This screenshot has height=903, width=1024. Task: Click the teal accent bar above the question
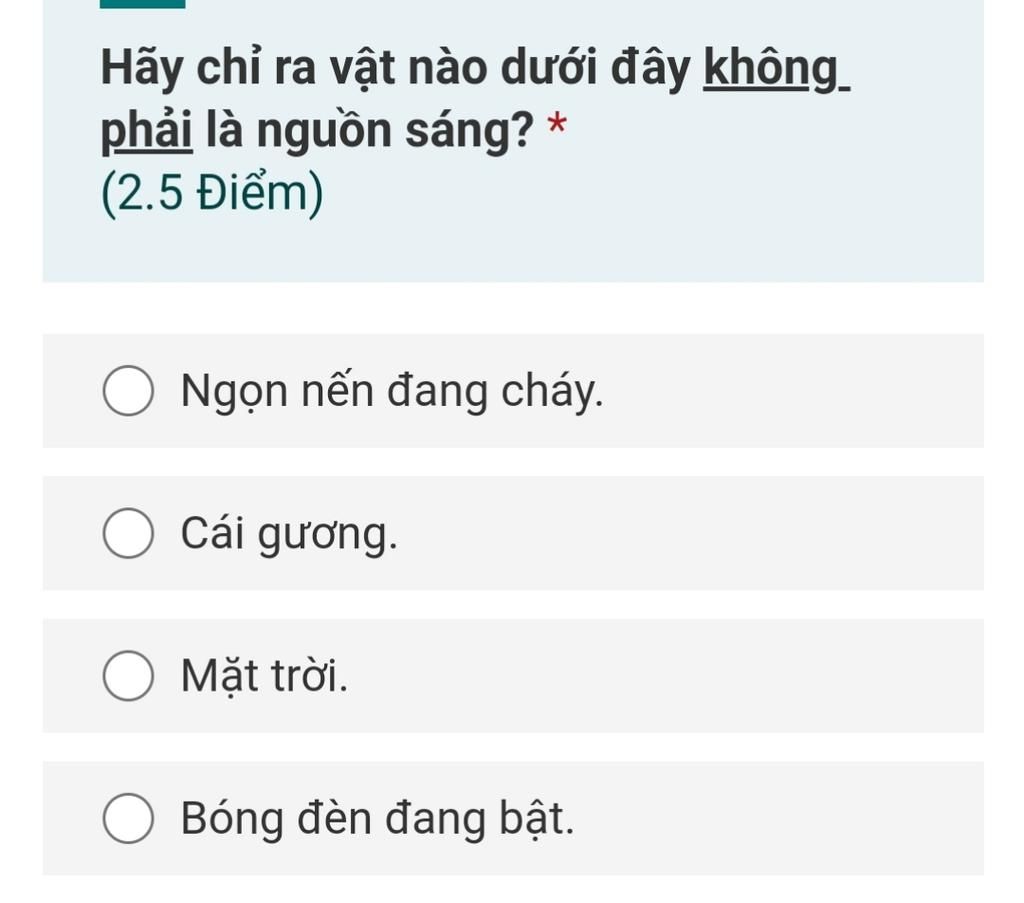click(x=142, y=3)
